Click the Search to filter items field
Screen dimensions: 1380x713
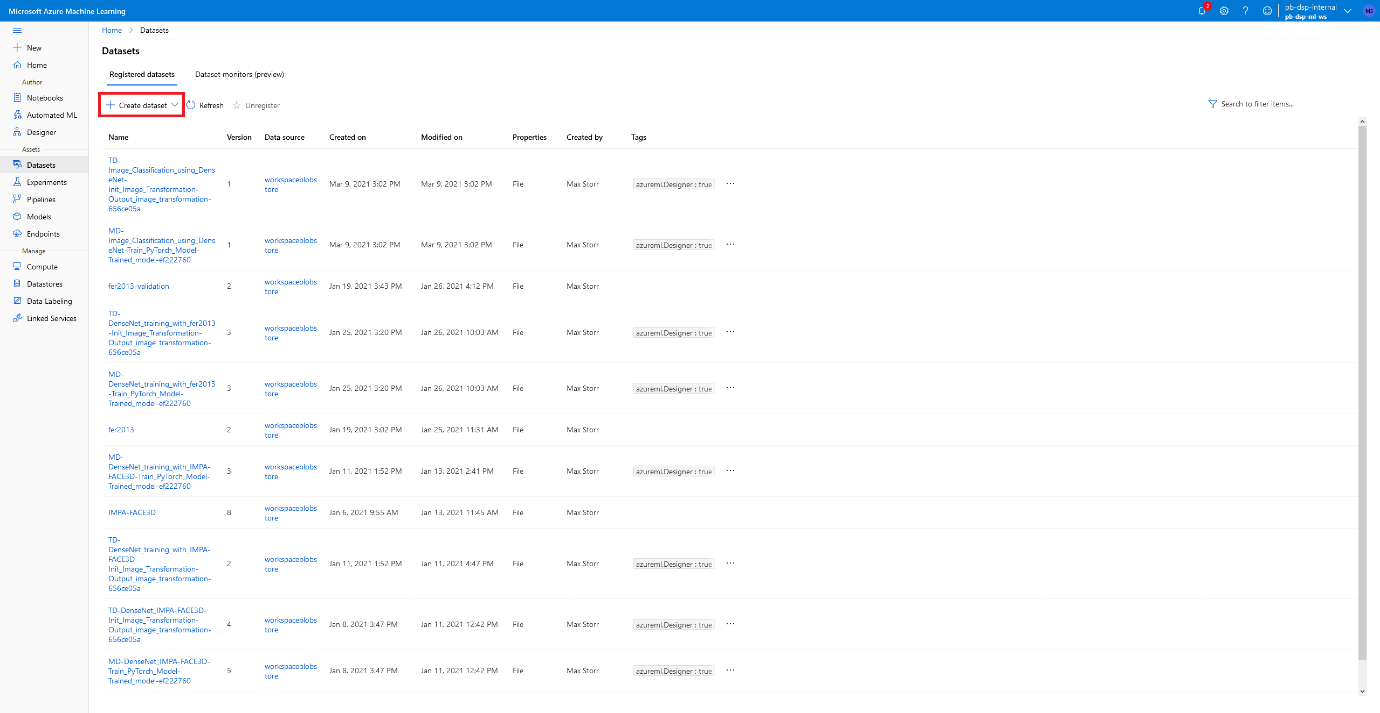(1251, 103)
